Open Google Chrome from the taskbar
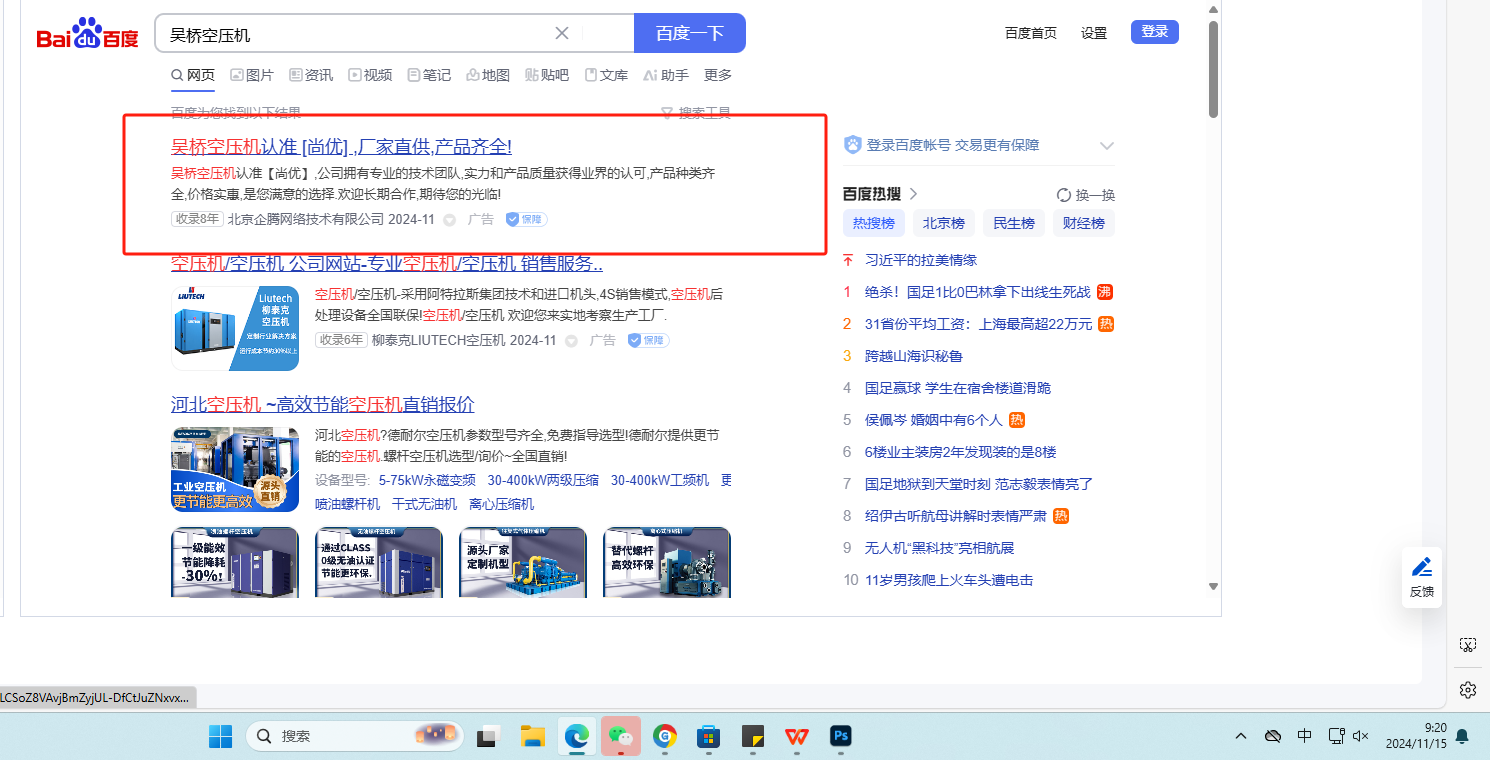Screen dimensions: 1490x760 point(665,736)
